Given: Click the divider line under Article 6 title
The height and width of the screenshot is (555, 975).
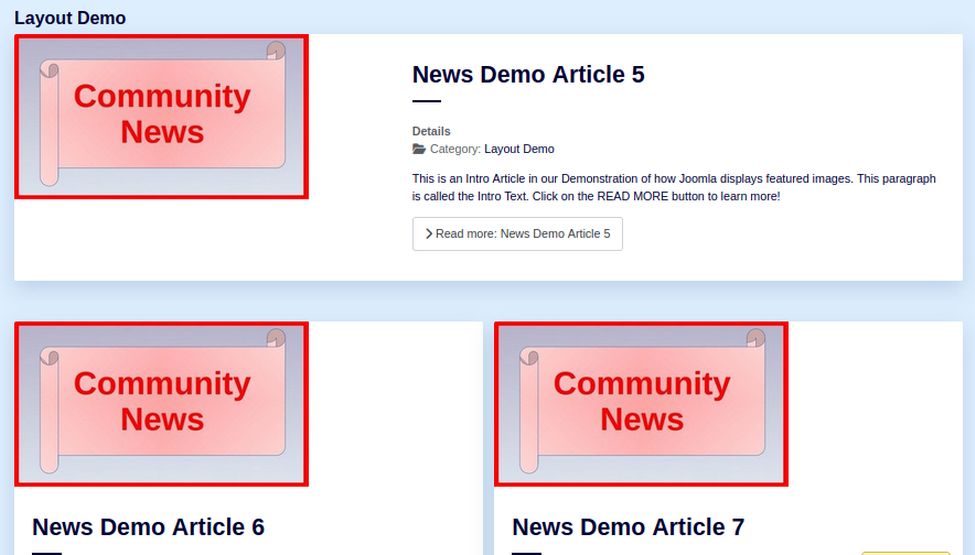Looking at the screenshot, I should 47,552.
